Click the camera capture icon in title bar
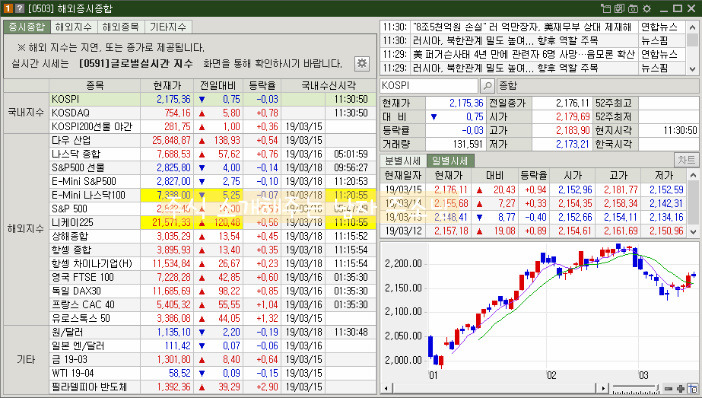The height and width of the screenshot is (398, 702). point(633,9)
